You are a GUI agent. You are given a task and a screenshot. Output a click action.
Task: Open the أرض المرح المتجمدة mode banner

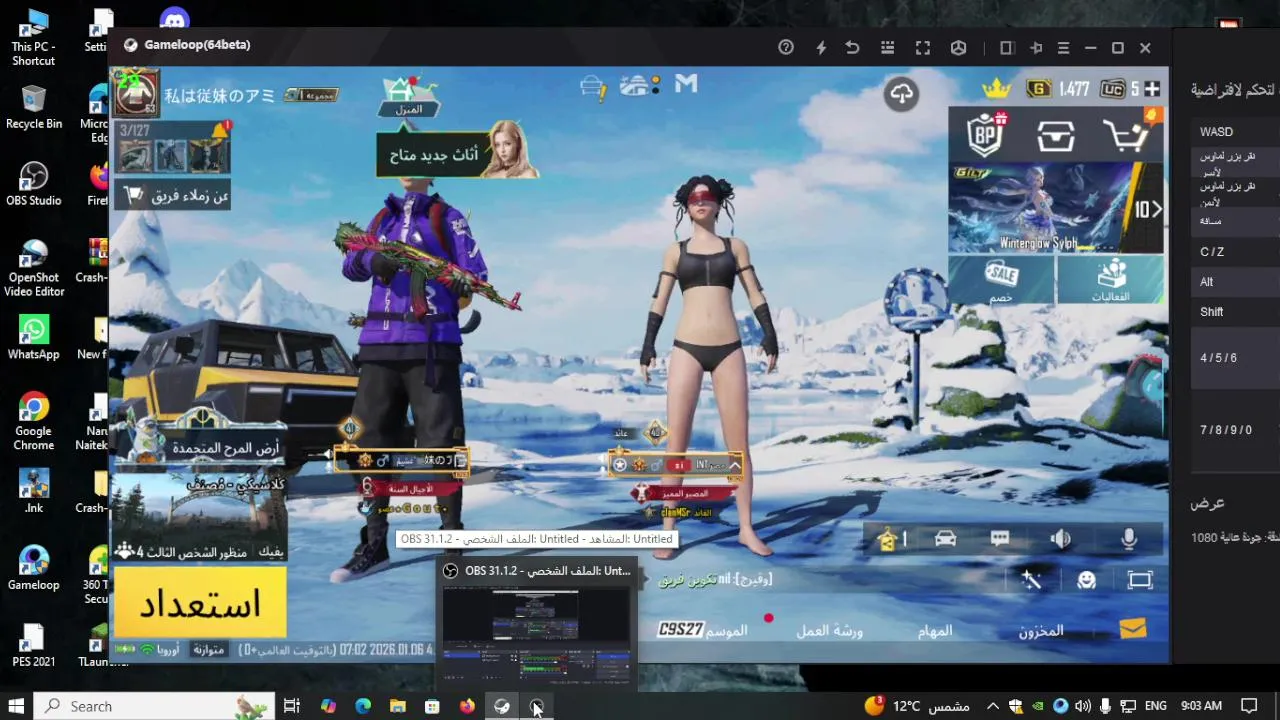(200, 442)
